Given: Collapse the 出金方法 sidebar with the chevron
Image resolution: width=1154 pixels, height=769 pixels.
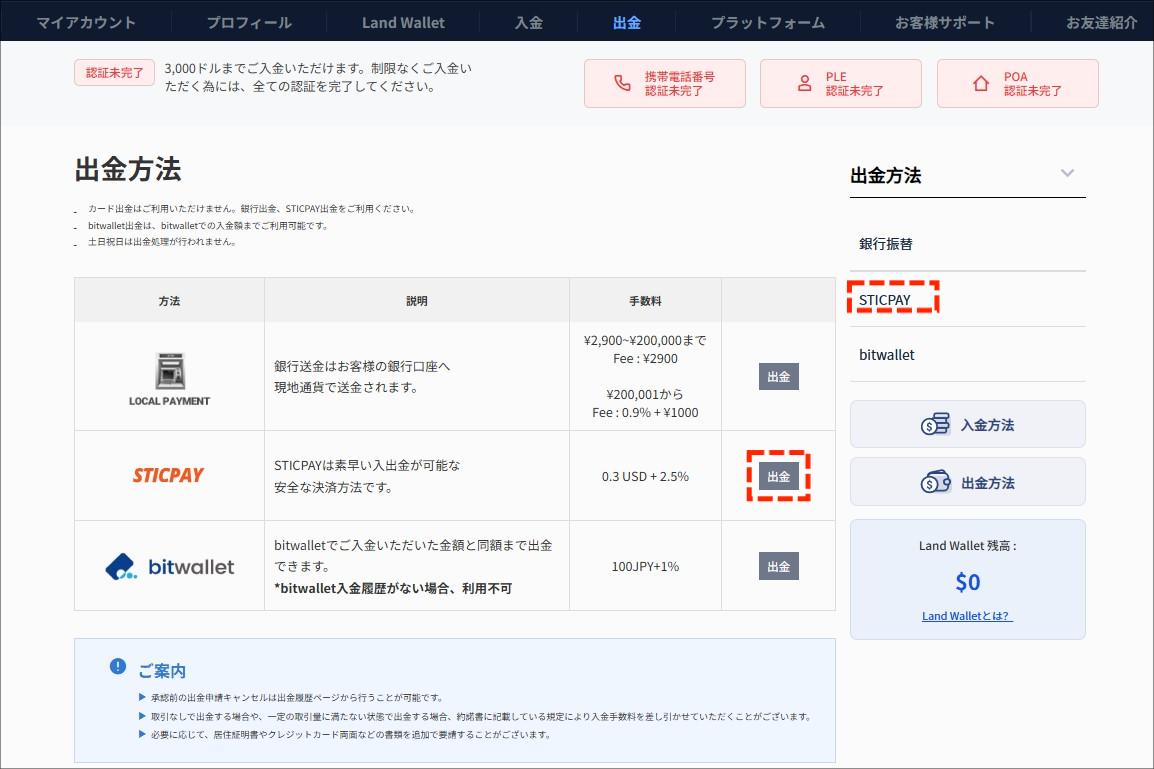Looking at the screenshot, I should (1069, 173).
